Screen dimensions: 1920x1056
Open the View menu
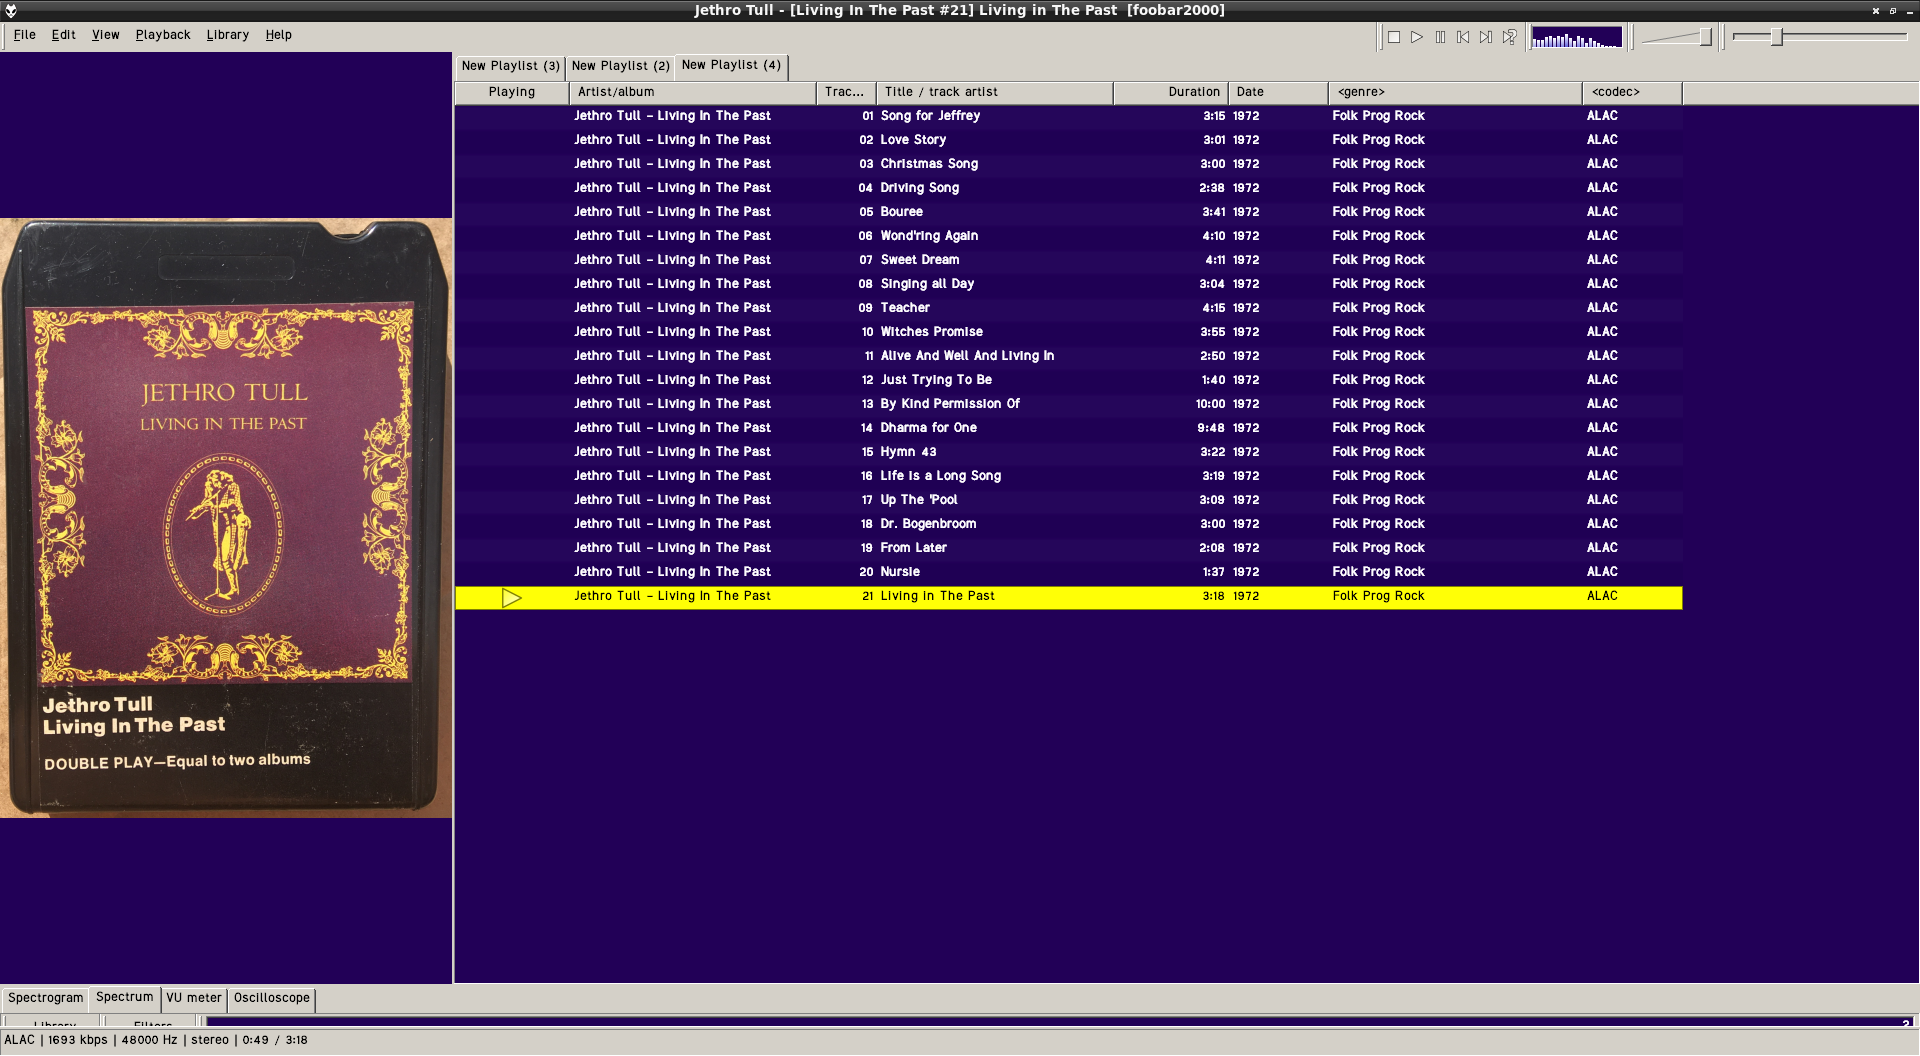[x=106, y=35]
